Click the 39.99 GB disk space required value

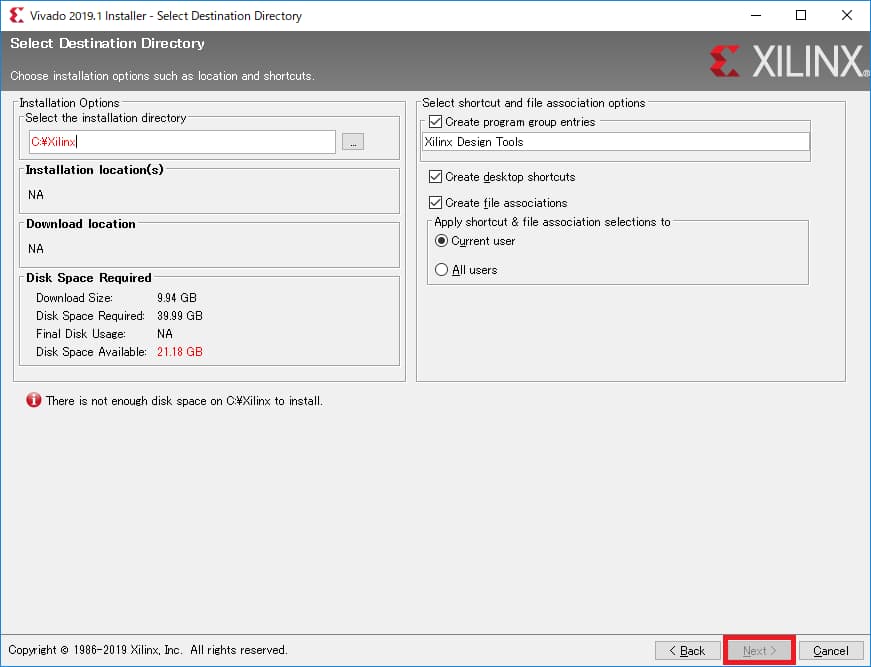pyautogui.click(x=179, y=316)
